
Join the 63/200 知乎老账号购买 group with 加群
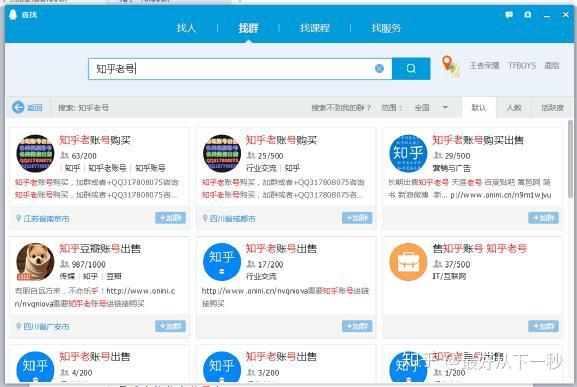click(x=170, y=218)
